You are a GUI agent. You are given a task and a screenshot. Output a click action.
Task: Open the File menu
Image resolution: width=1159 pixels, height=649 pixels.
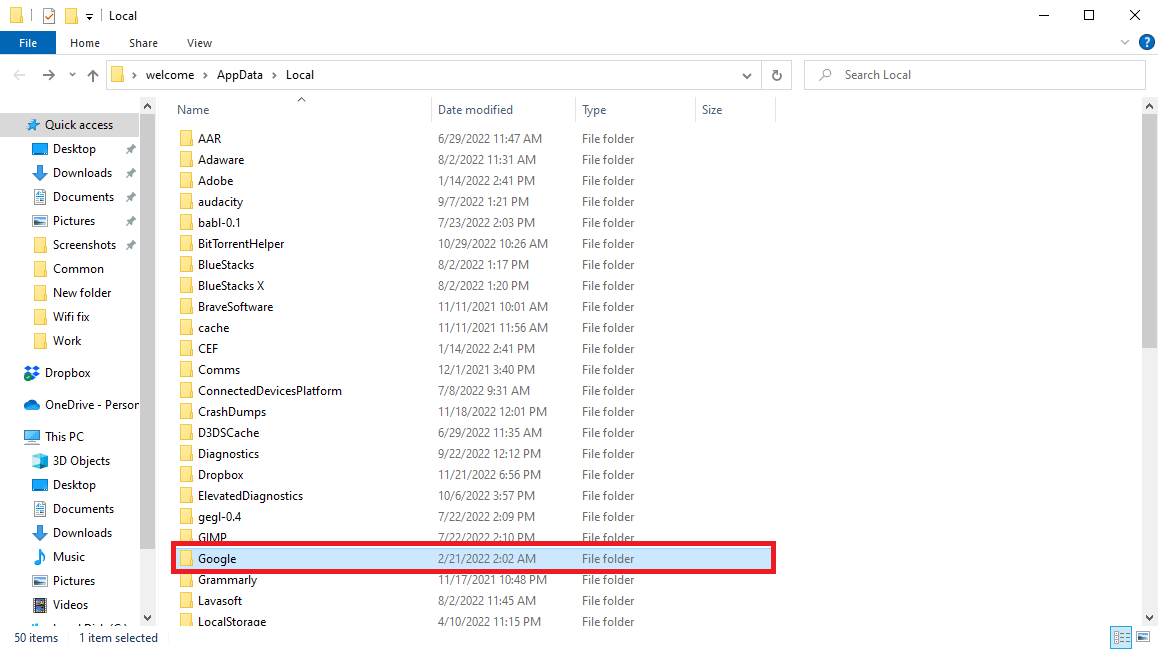click(x=28, y=43)
